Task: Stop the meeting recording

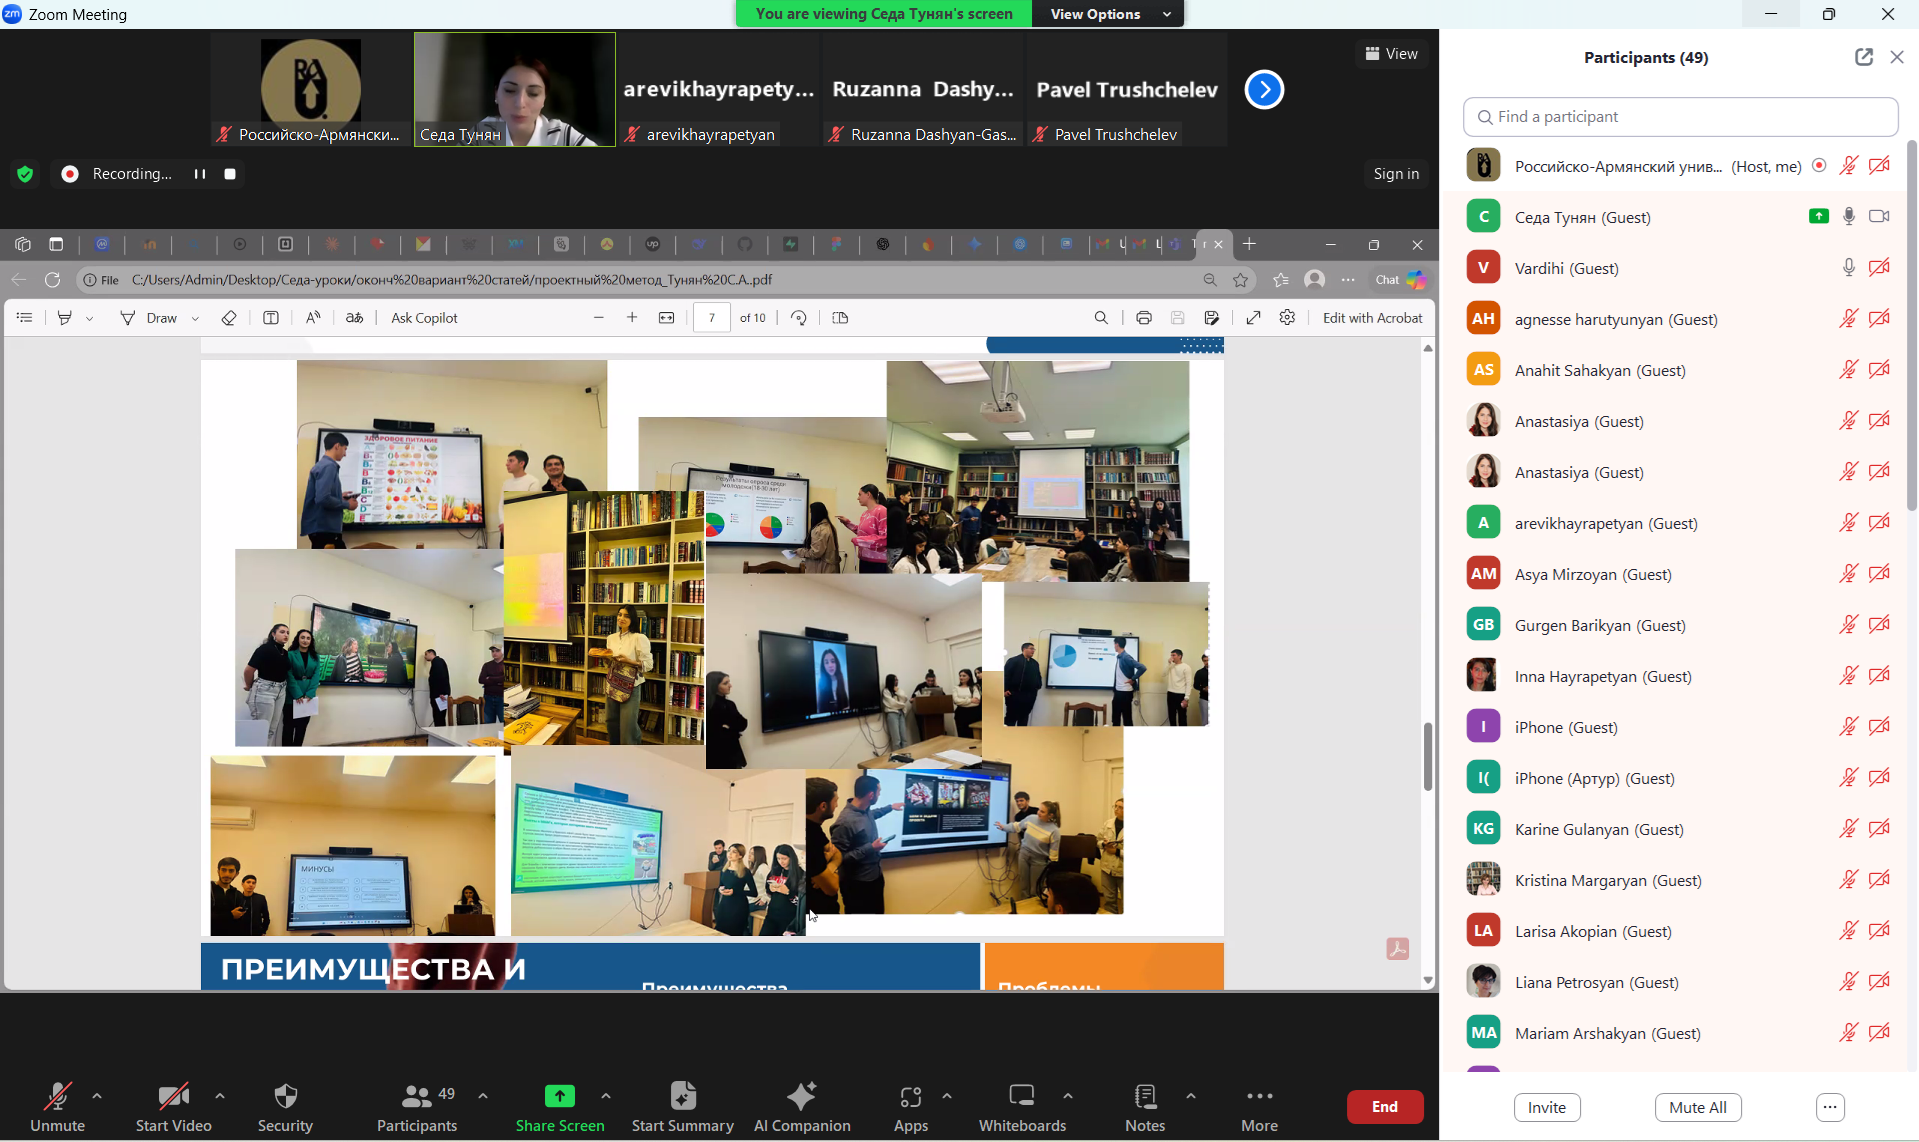Action: pyautogui.click(x=230, y=174)
